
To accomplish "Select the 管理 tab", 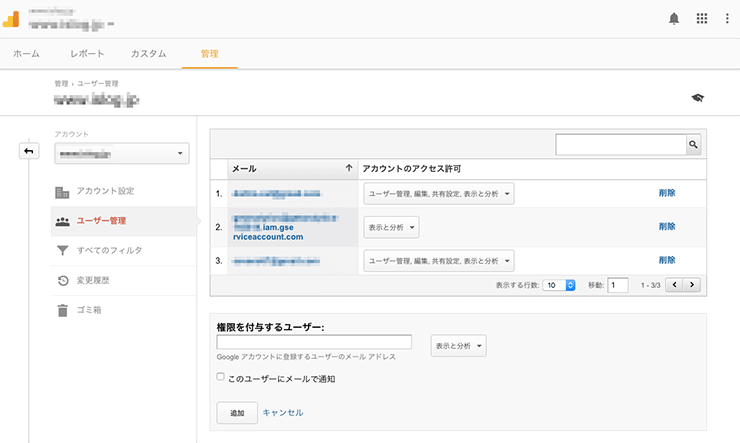I will tap(210, 54).
